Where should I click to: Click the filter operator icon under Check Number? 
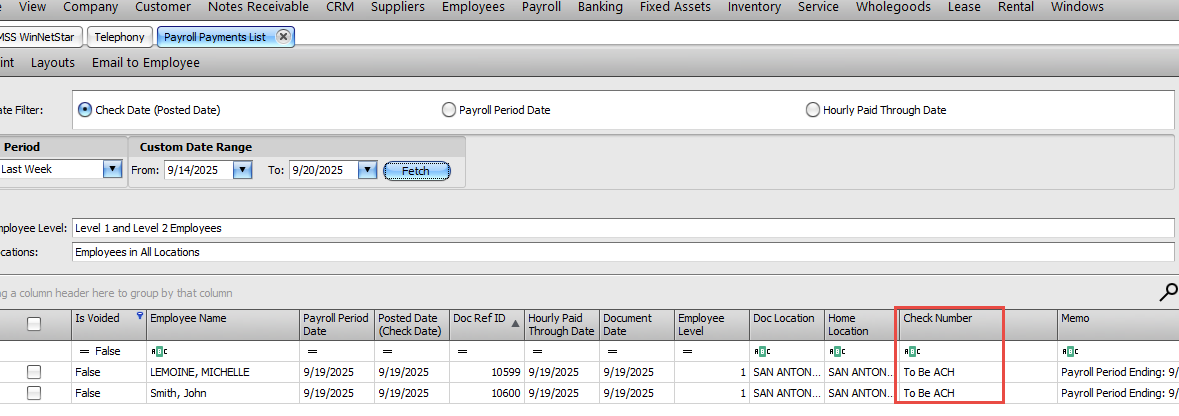(x=911, y=352)
